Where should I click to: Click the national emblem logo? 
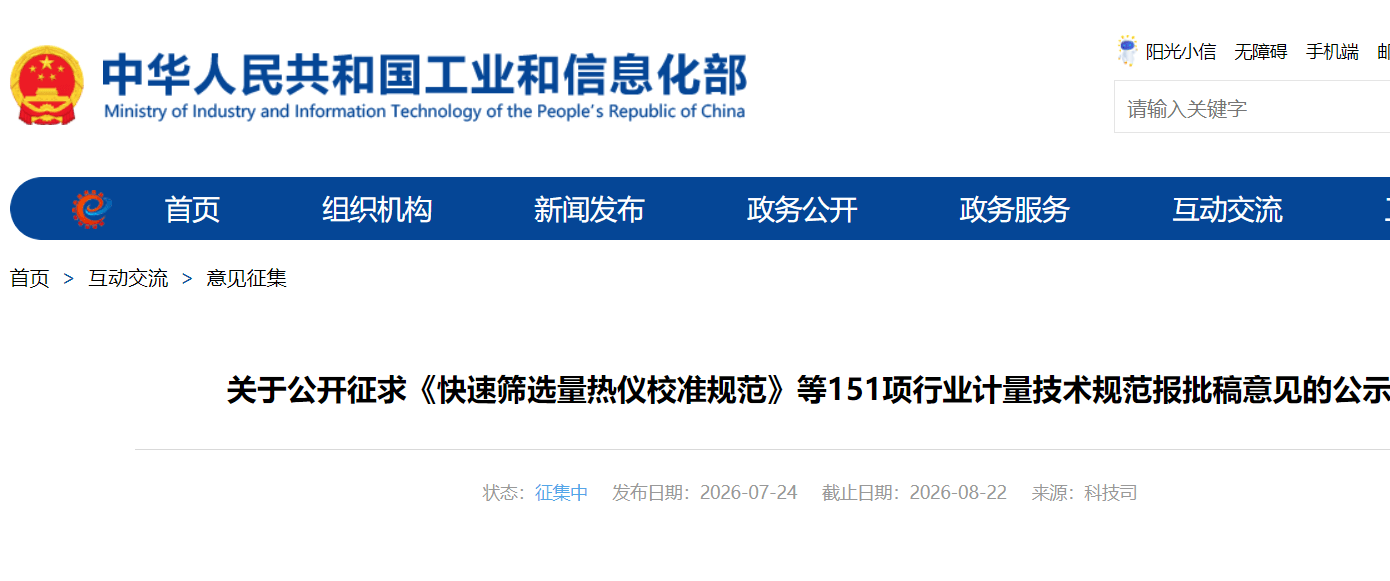click(47, 85)
